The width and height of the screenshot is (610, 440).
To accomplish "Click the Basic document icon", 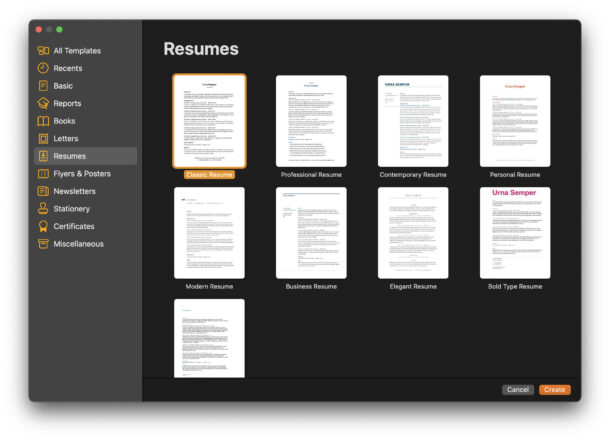I will coord(43,86).
